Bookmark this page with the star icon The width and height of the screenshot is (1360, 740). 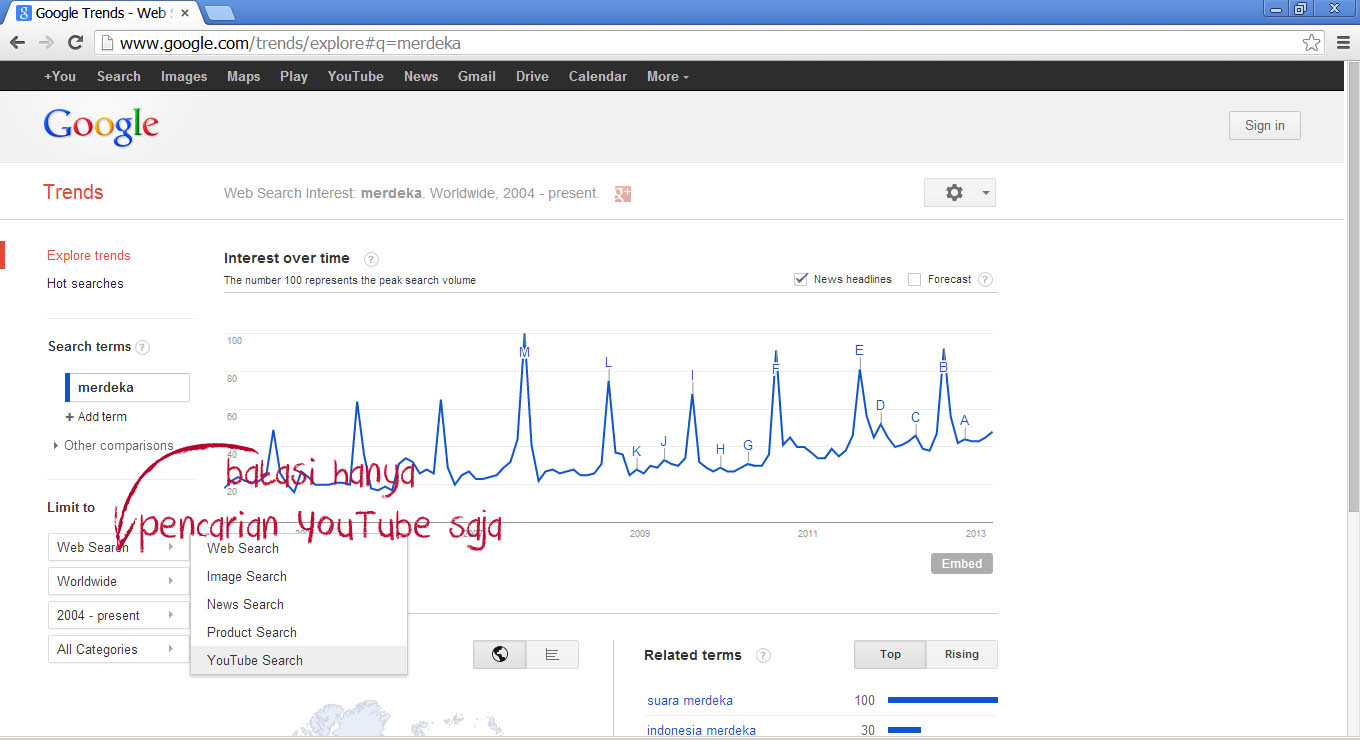[x=1311, y=43]
